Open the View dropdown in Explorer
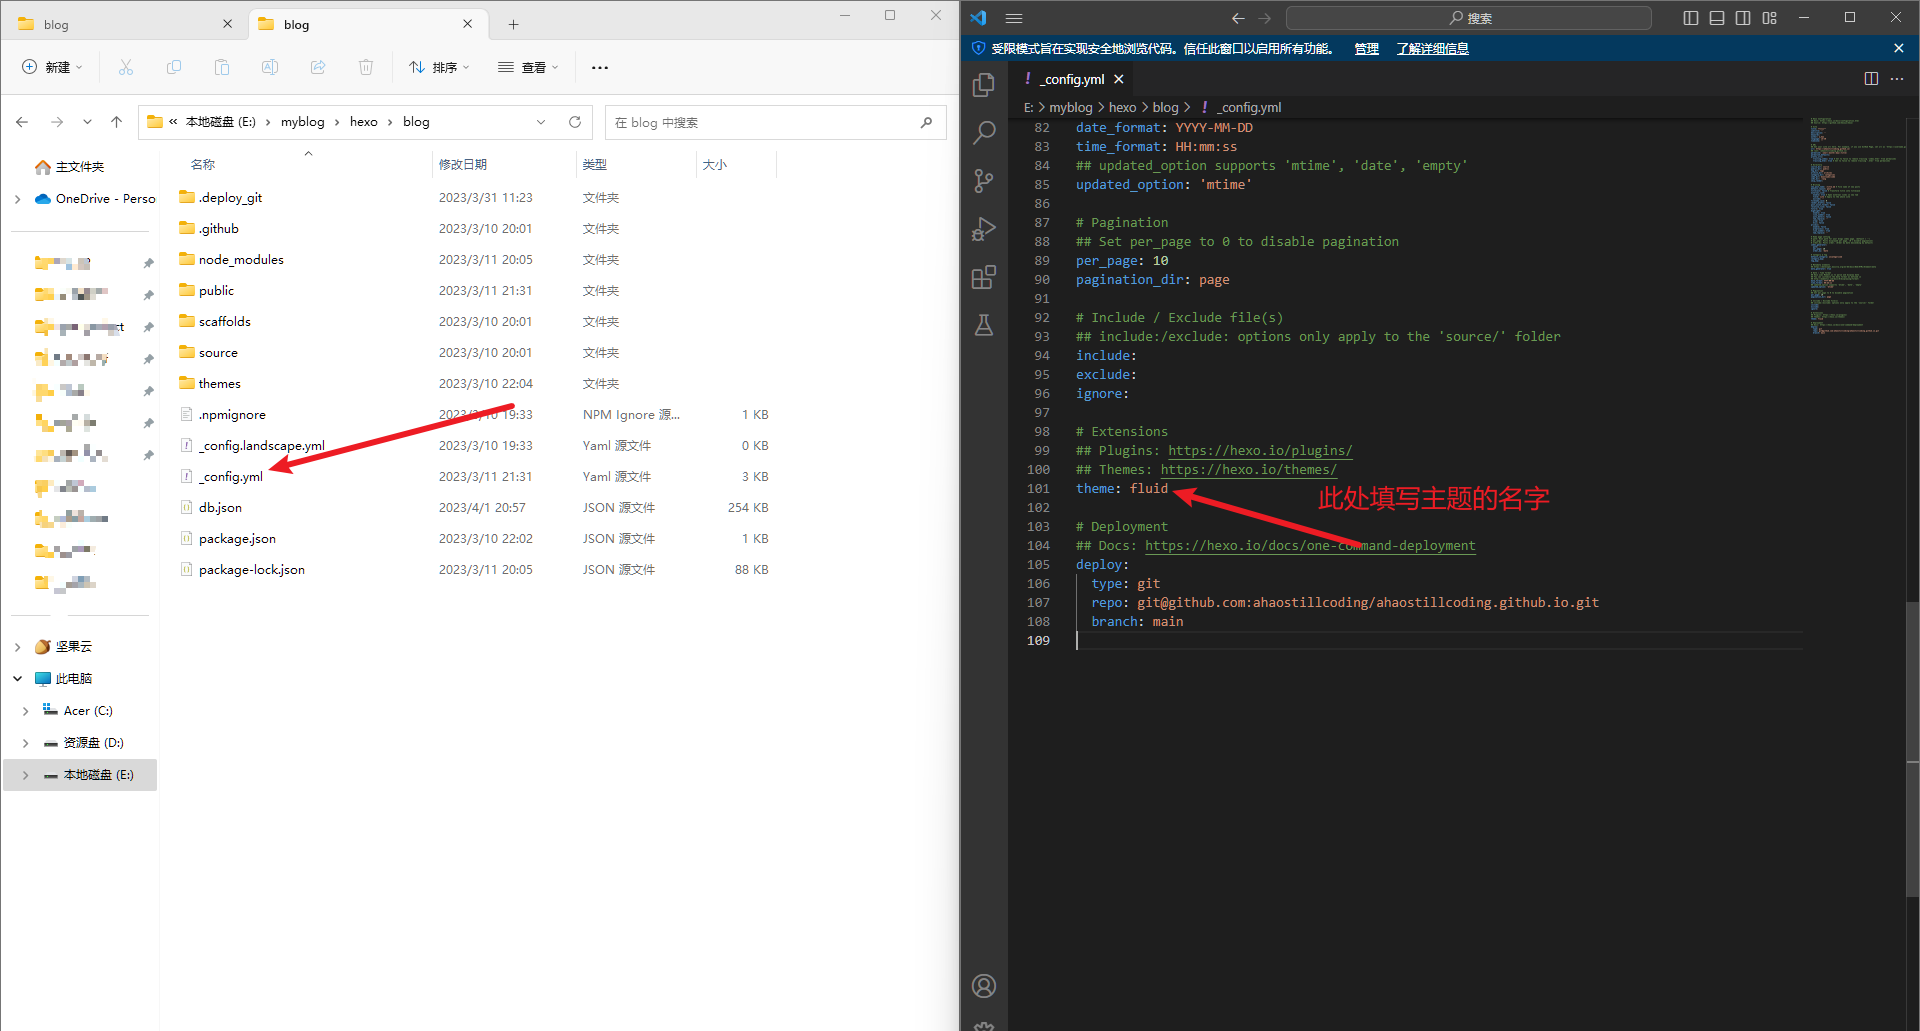The height and width of the screenshot is (1031, 1920). [x=528, y=67]
